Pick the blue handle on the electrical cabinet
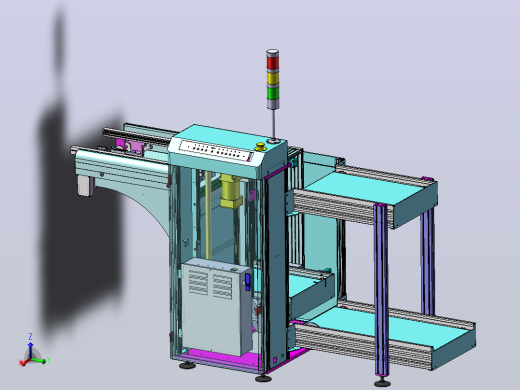520x390 pixels. tap(247, 282)
